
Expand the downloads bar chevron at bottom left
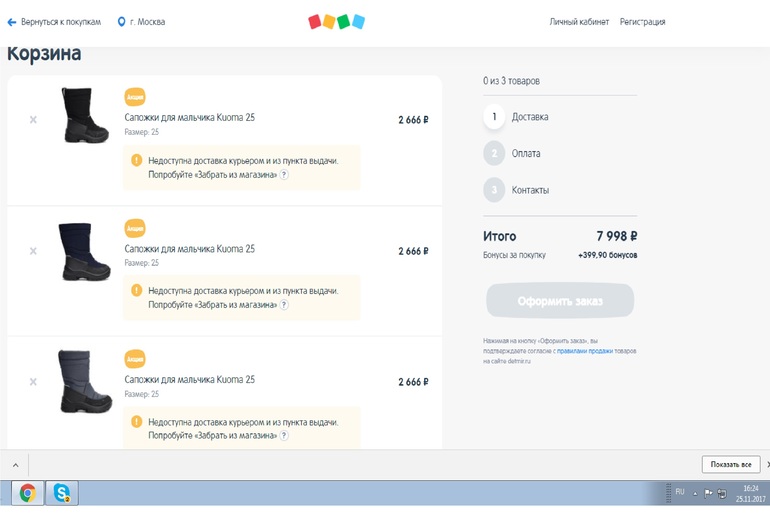[15, 465]
